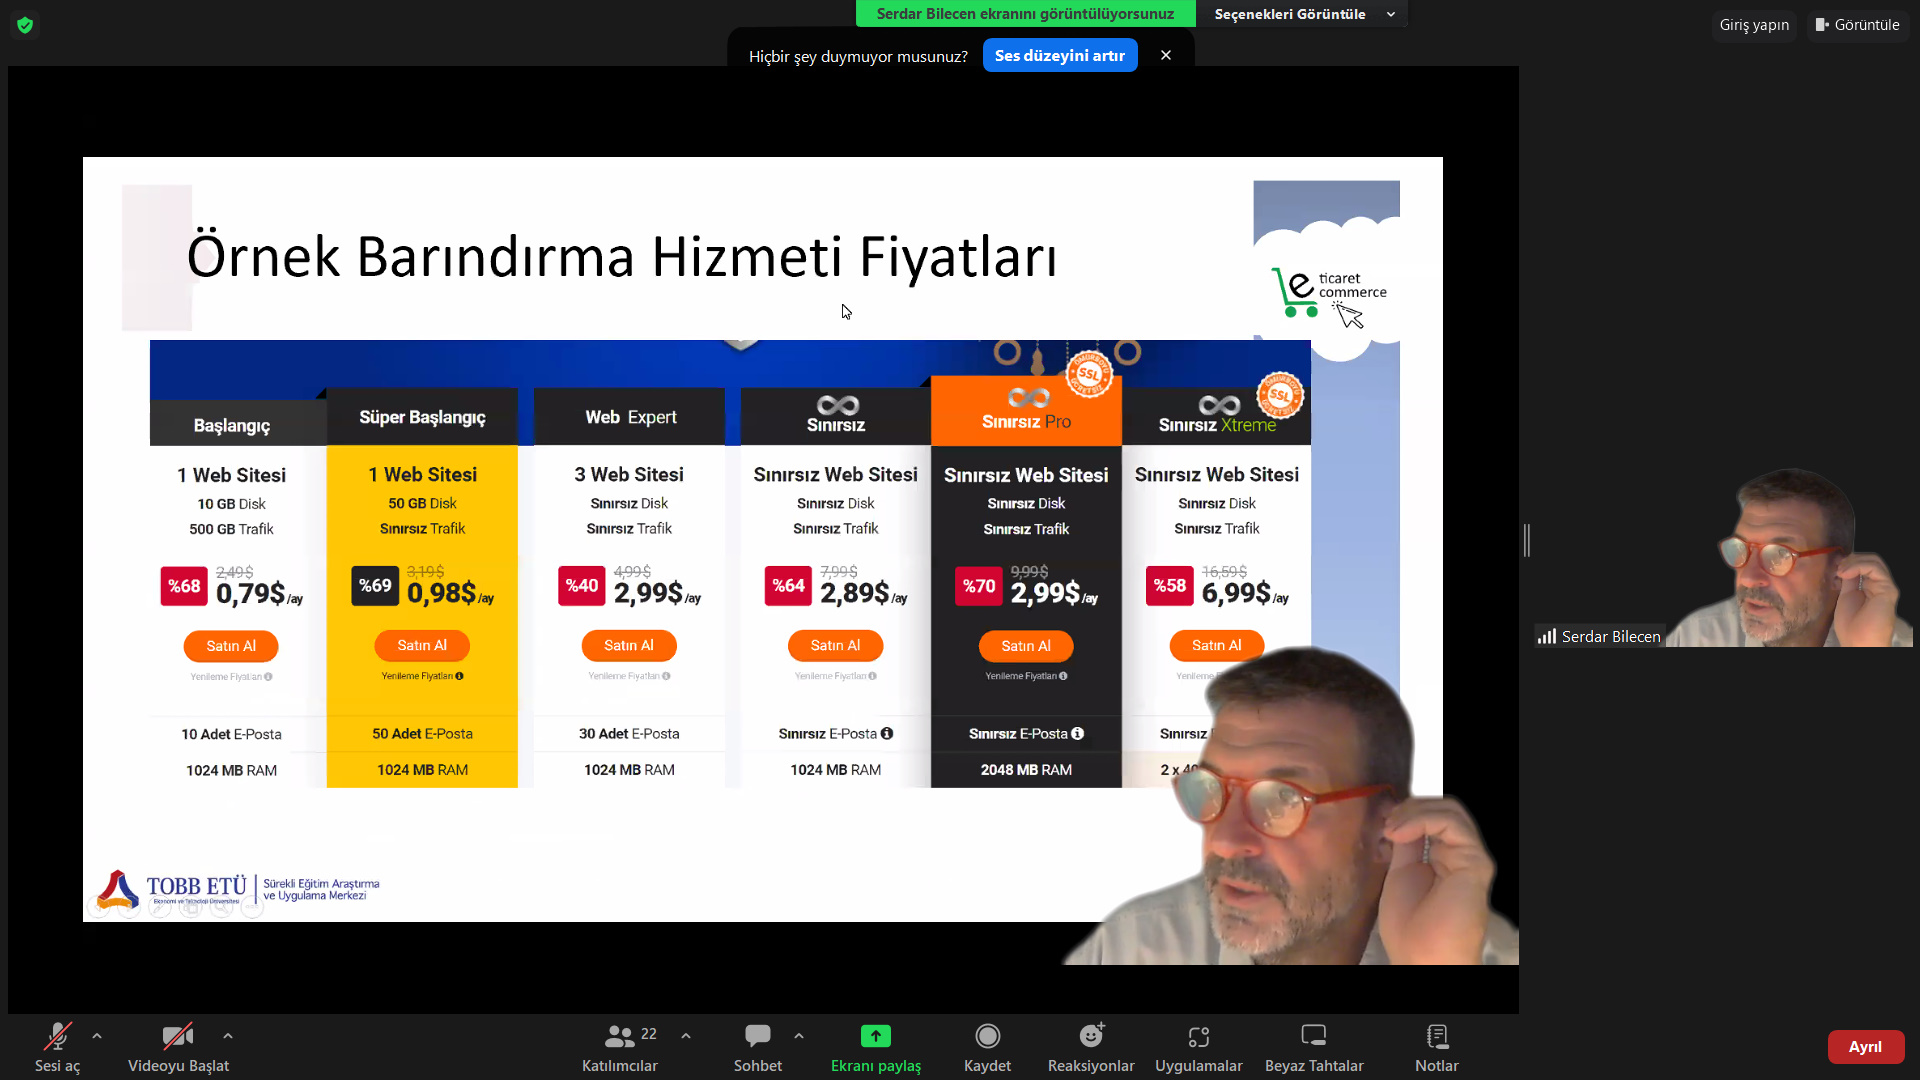
Task: Click the Giriş yapın sign-in item
Action: point(1754,25)
